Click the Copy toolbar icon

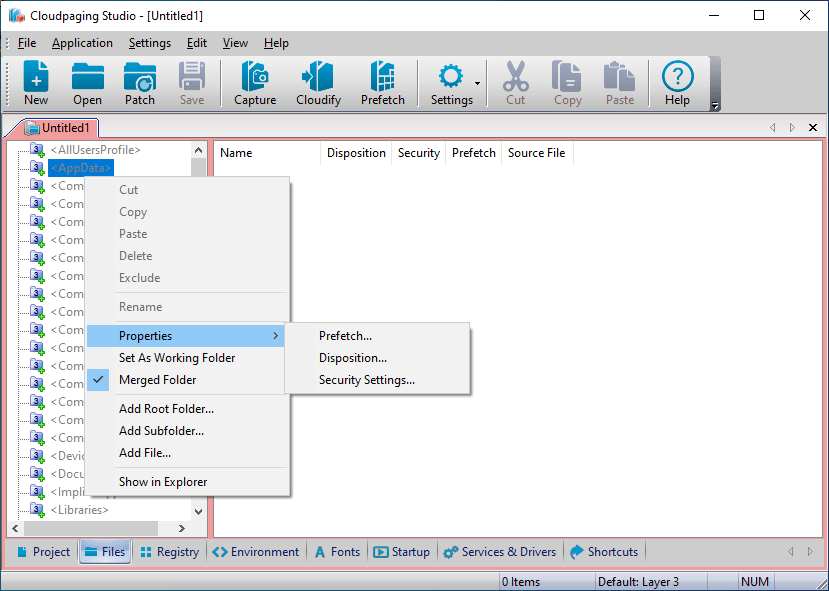pos(567,84)
